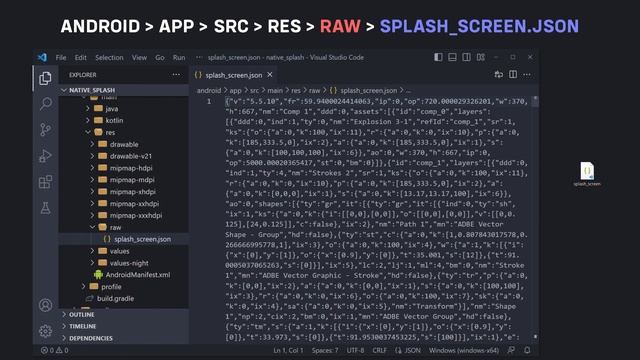Click the compare changes editor icon
The width and height of the screenshot is (640, 360).
coord(498,74)
